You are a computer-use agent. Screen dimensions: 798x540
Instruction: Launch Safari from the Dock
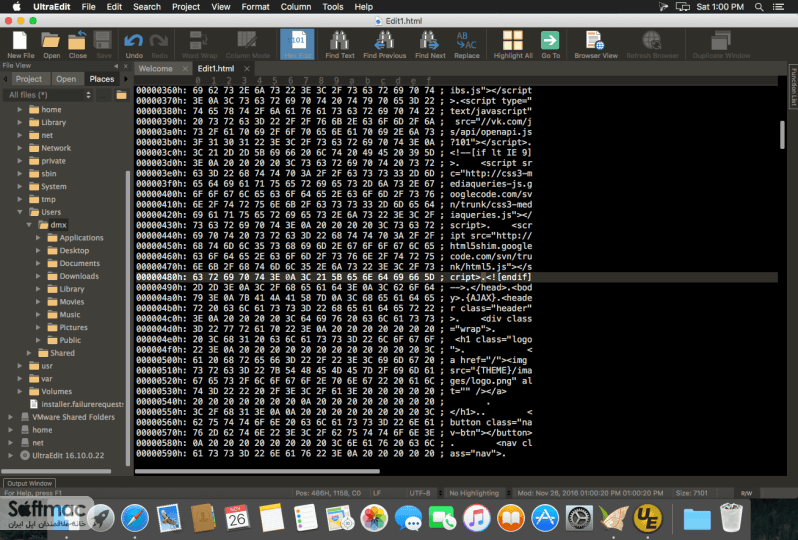134,519
